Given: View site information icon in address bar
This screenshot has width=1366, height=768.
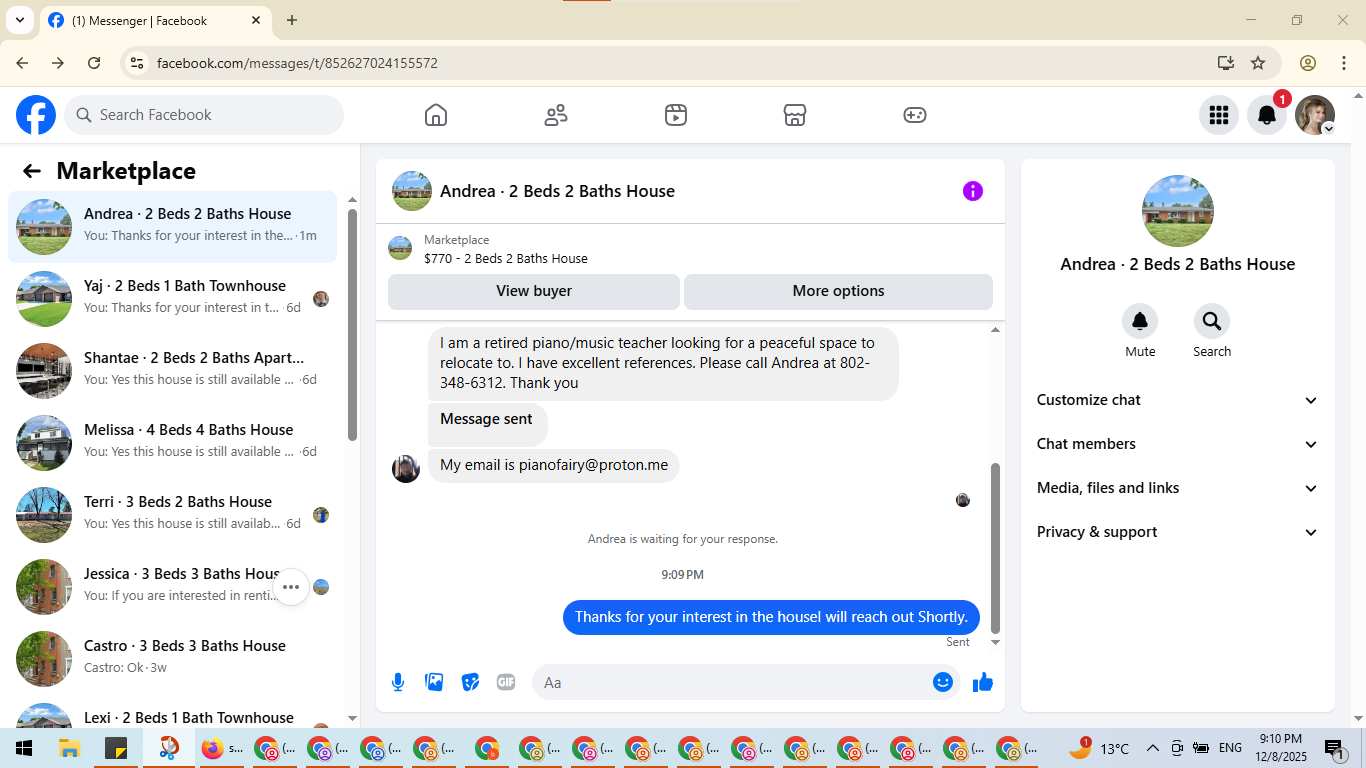Looking at the screenshot, I should [138, 63].
